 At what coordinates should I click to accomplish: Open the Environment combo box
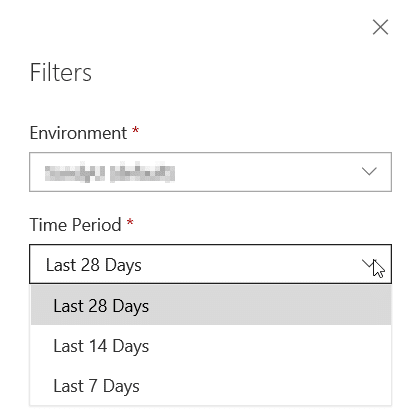pyautogui.click(x=210, y=172)
